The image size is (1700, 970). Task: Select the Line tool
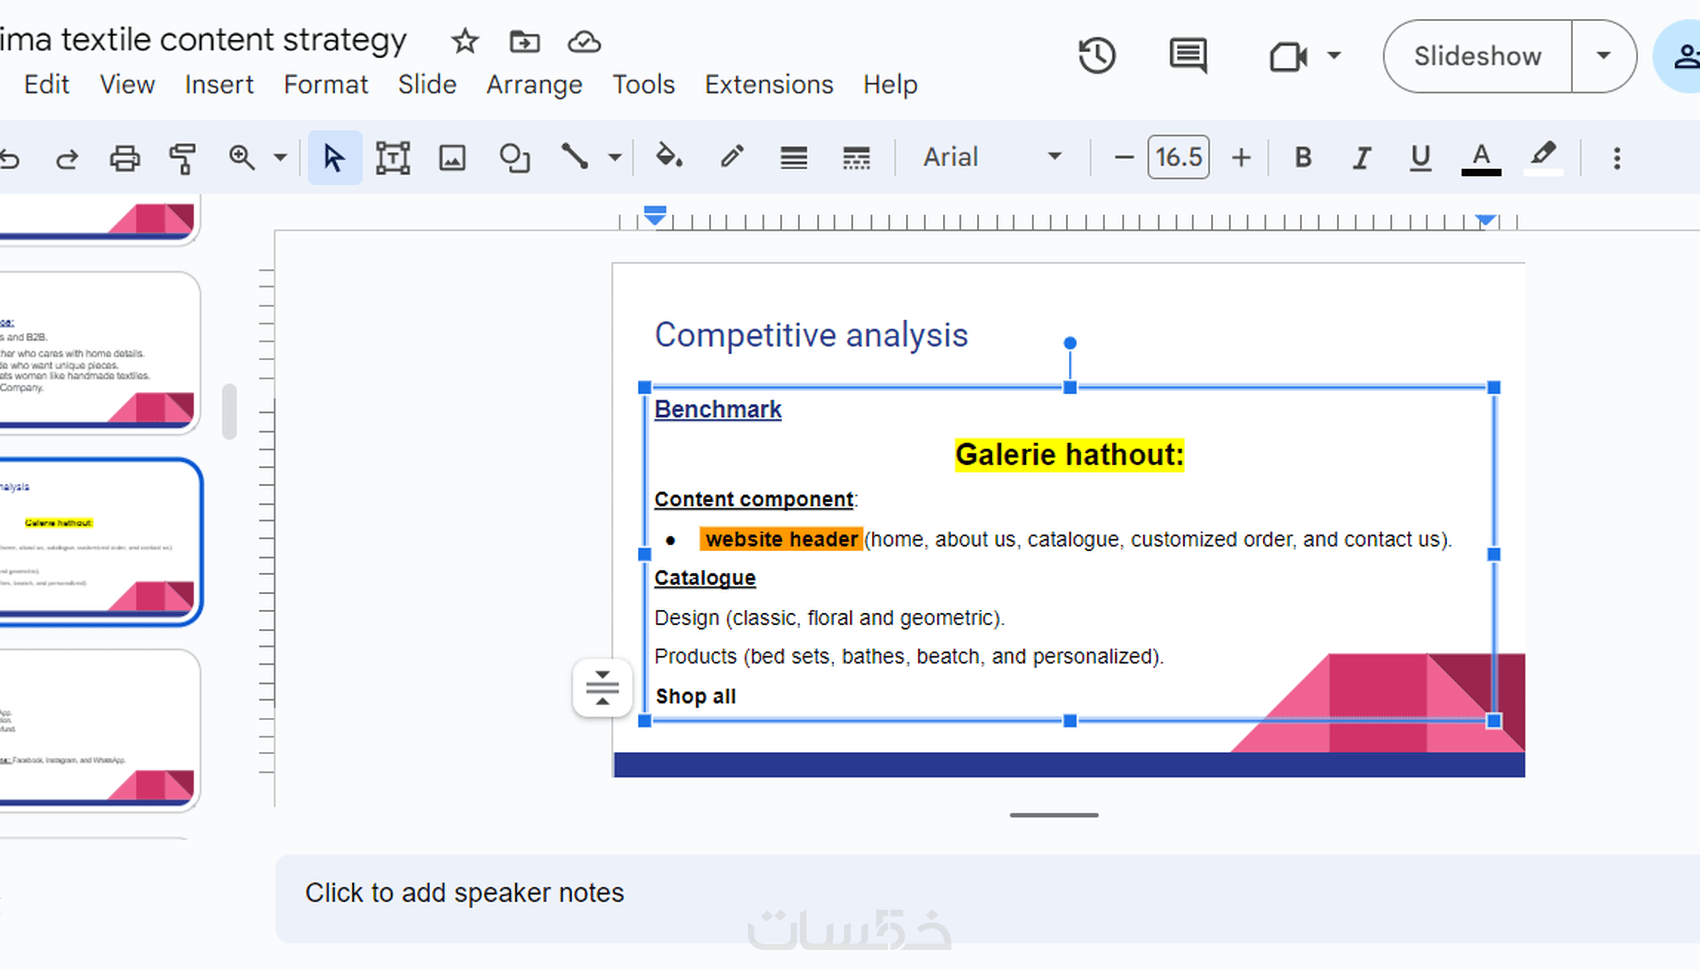pyautogui.click(x=574, y=156)
